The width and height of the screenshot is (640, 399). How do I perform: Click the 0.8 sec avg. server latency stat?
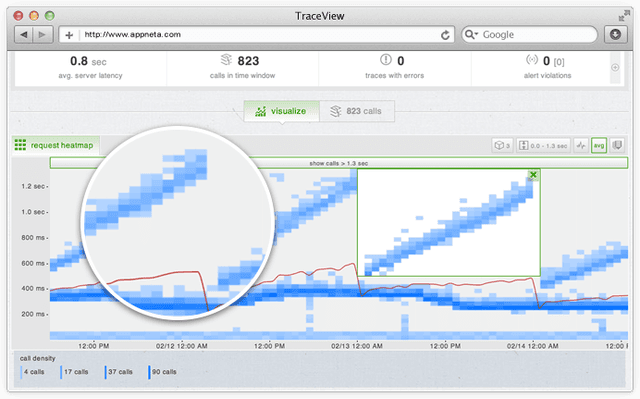point(90,68)
